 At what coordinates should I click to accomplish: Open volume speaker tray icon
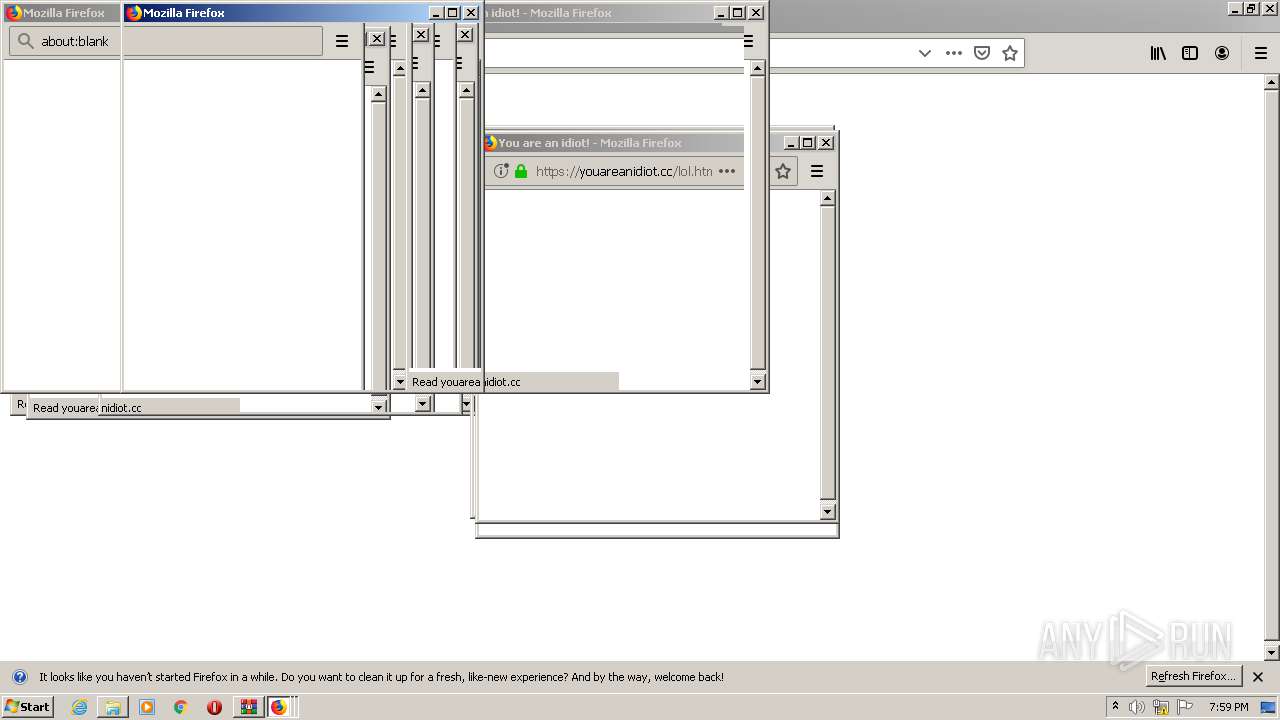tap(1137, 707)
